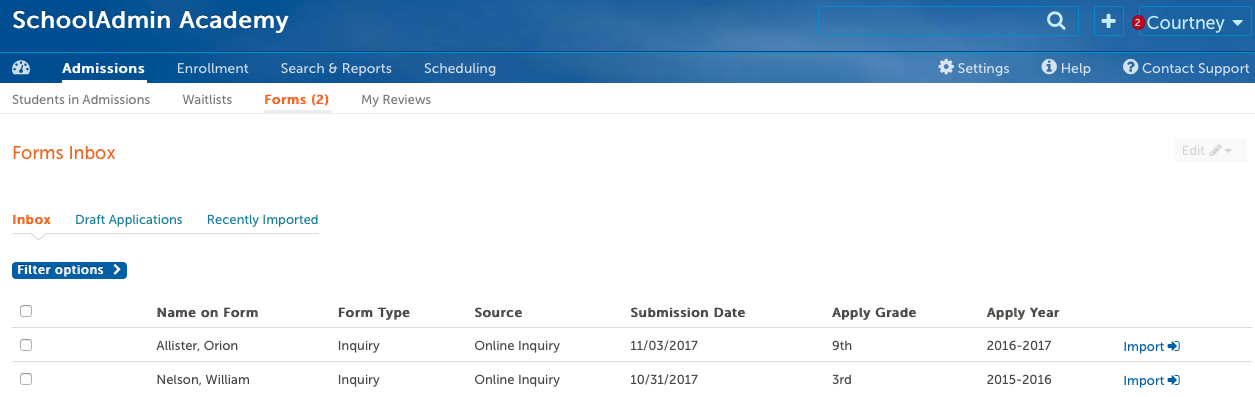Click the import arrow icon for Nelson, William

coord(1174,381)
